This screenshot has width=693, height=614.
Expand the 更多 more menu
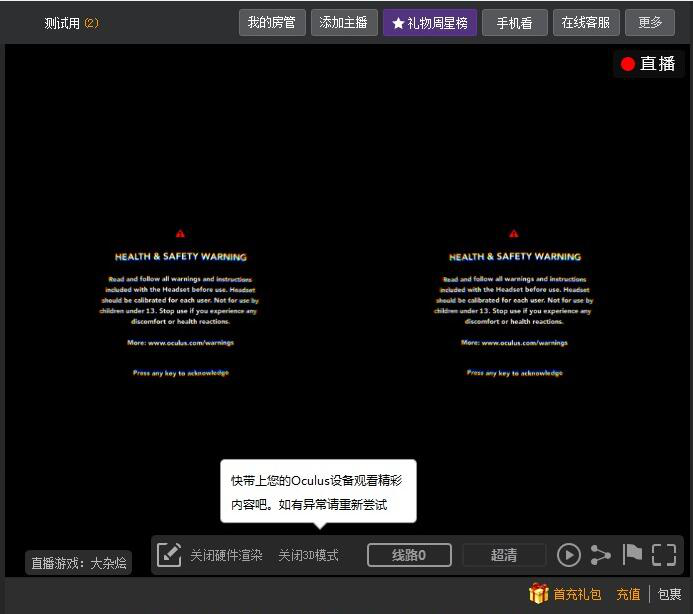[x=650, y=23]
